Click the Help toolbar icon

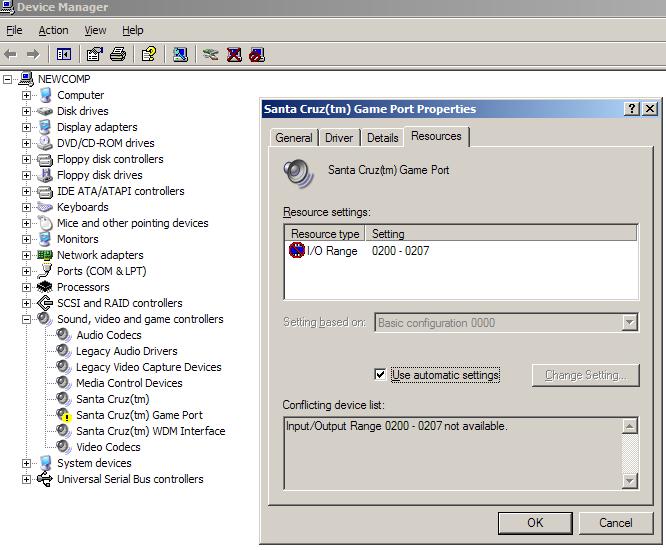pyautogui.click(x=149, y=54)
